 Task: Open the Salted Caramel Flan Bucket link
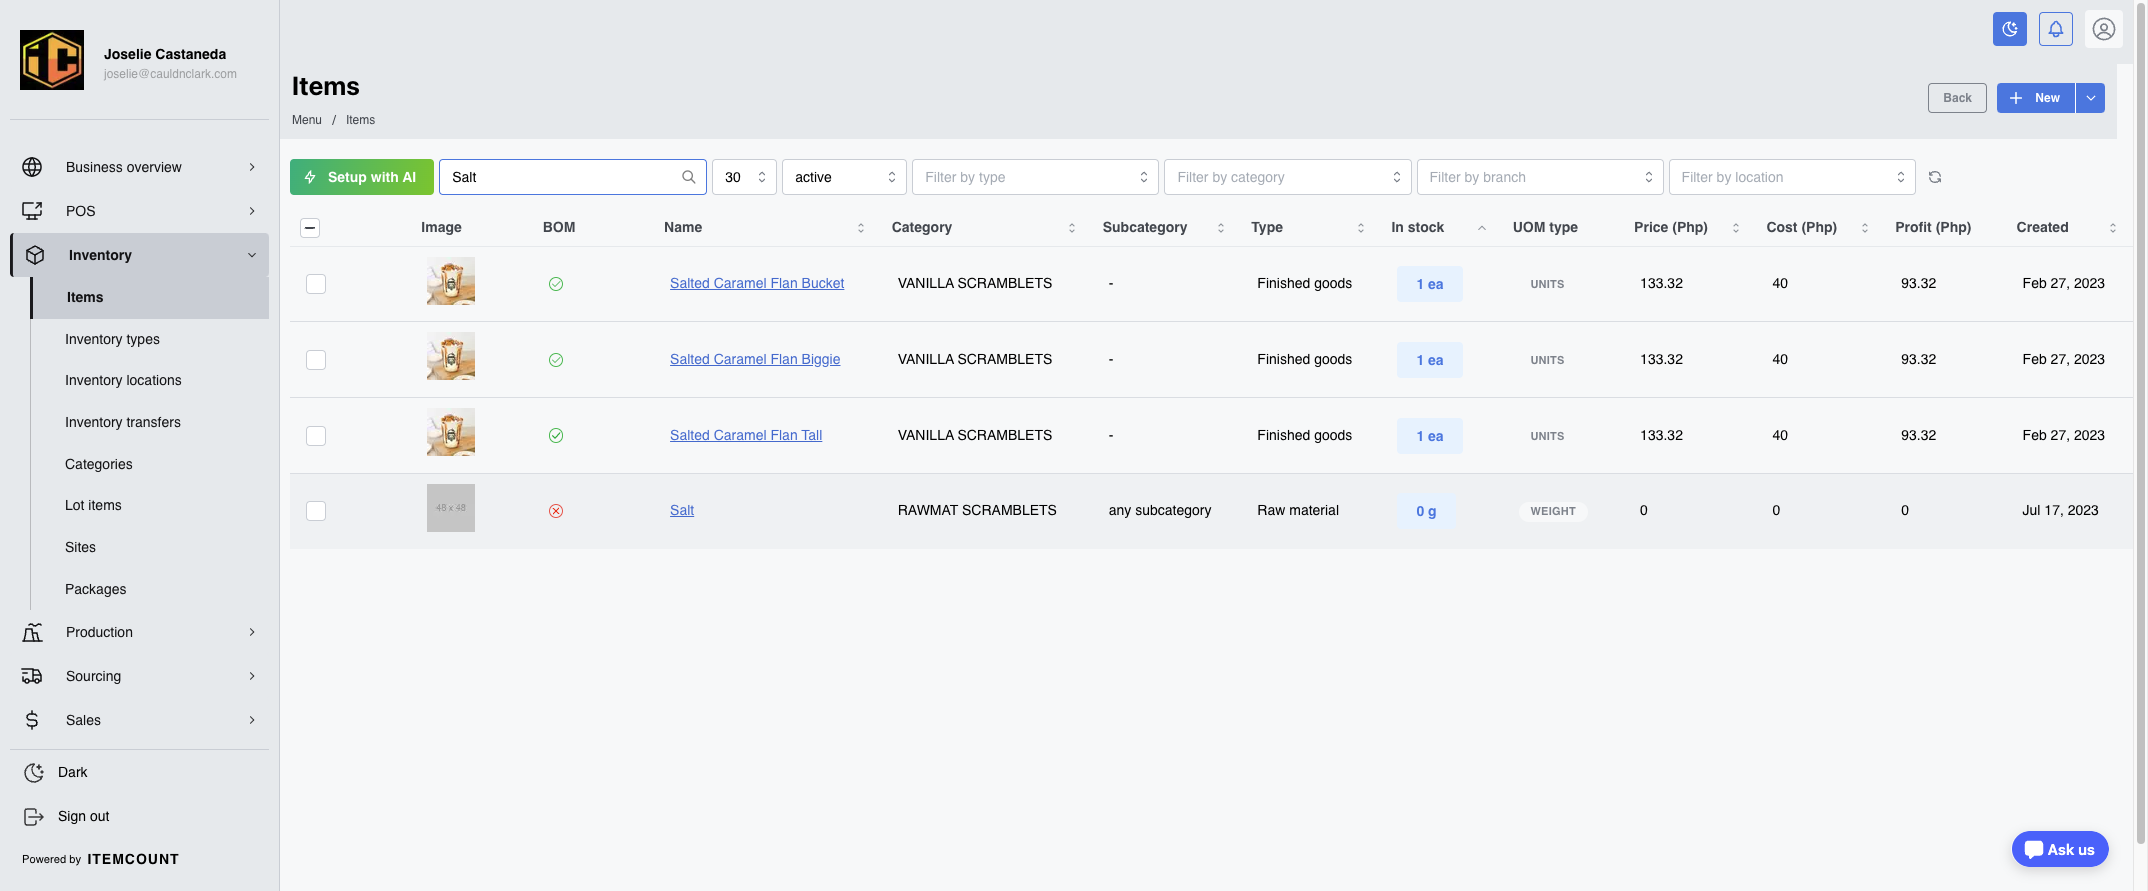pyautogui.click(x=757, y=283)
